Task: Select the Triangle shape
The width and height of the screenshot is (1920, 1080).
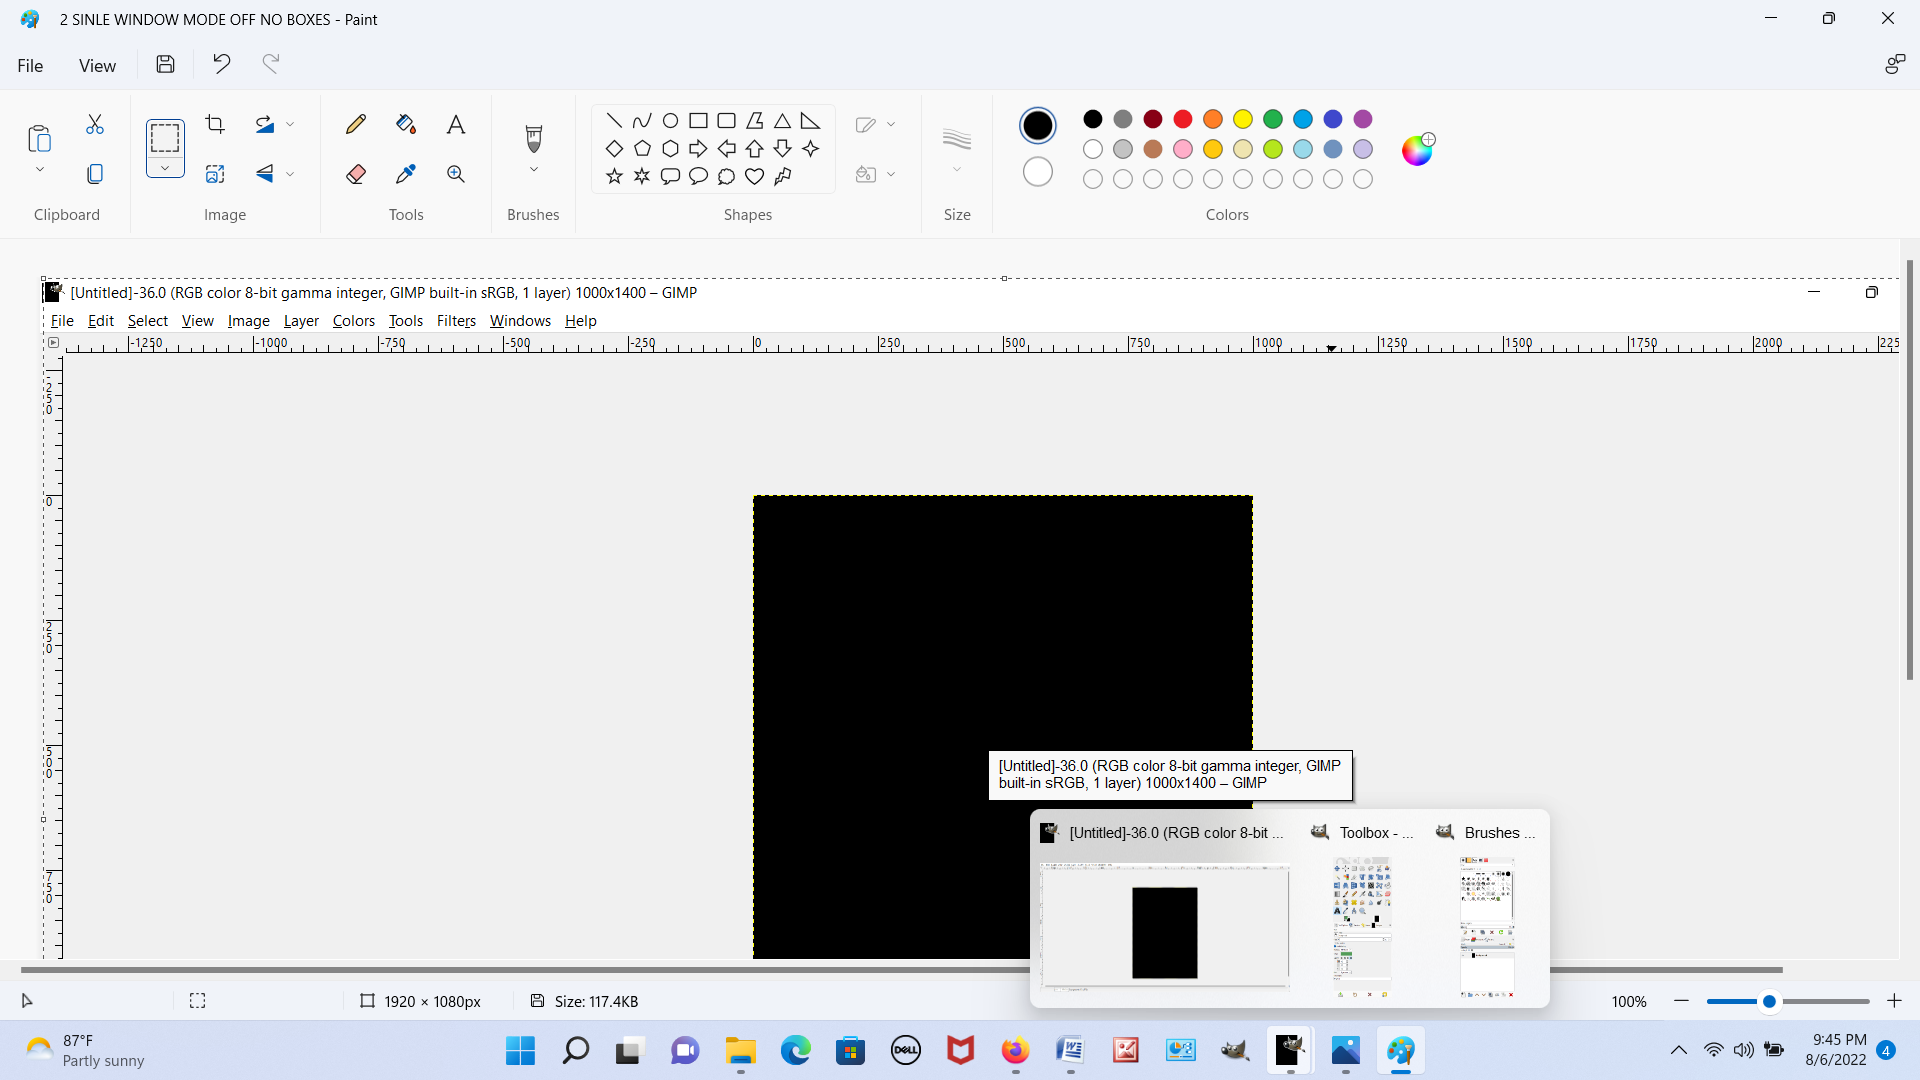Action: click(782, 121)
